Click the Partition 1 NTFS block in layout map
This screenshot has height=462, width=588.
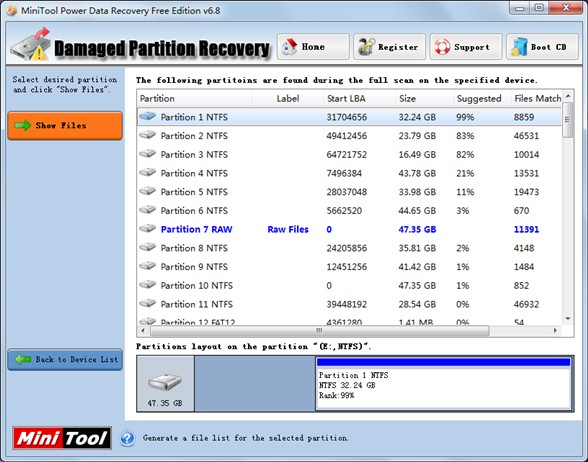pyautogui.click(x=444, y=383)
